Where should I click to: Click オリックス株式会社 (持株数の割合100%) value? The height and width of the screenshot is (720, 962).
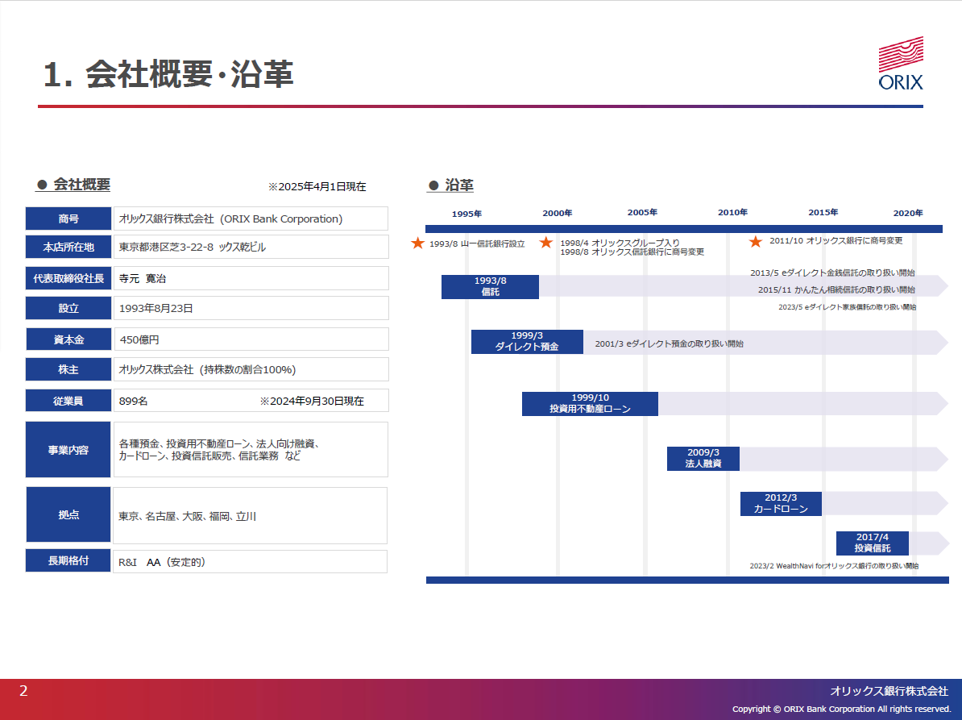207,370
